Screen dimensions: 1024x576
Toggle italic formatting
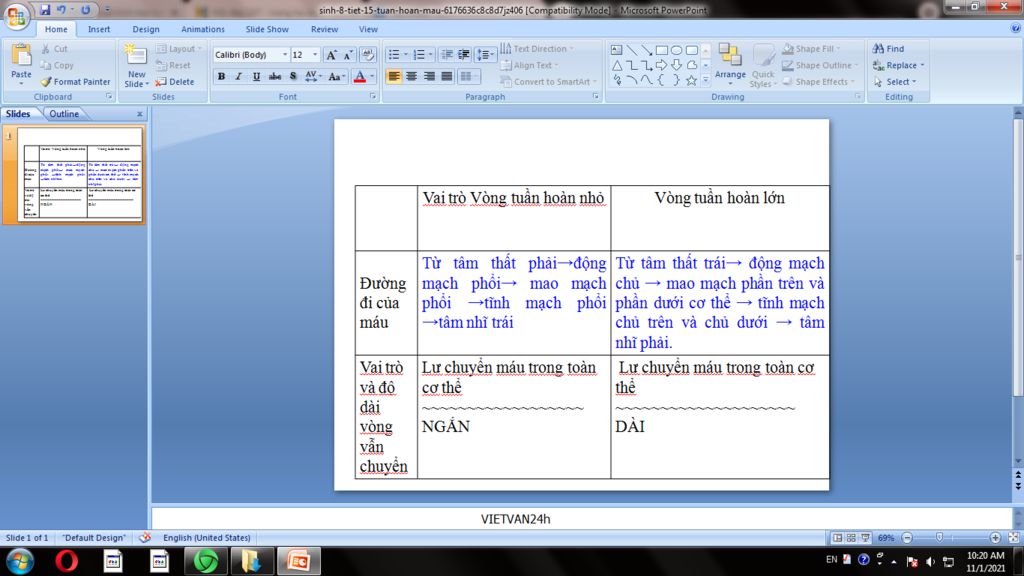tap(238, 76)
